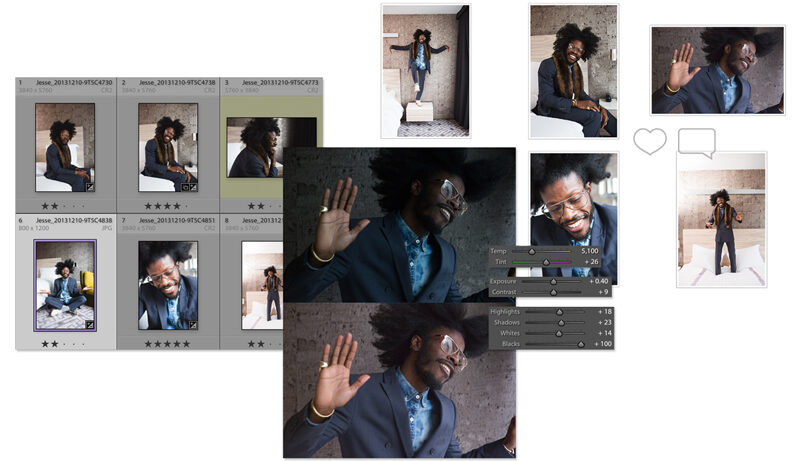Click the brightened after image at bottom
Image resolution: width=800 pixels, height=461 pixels.
(x=399, y=380)
